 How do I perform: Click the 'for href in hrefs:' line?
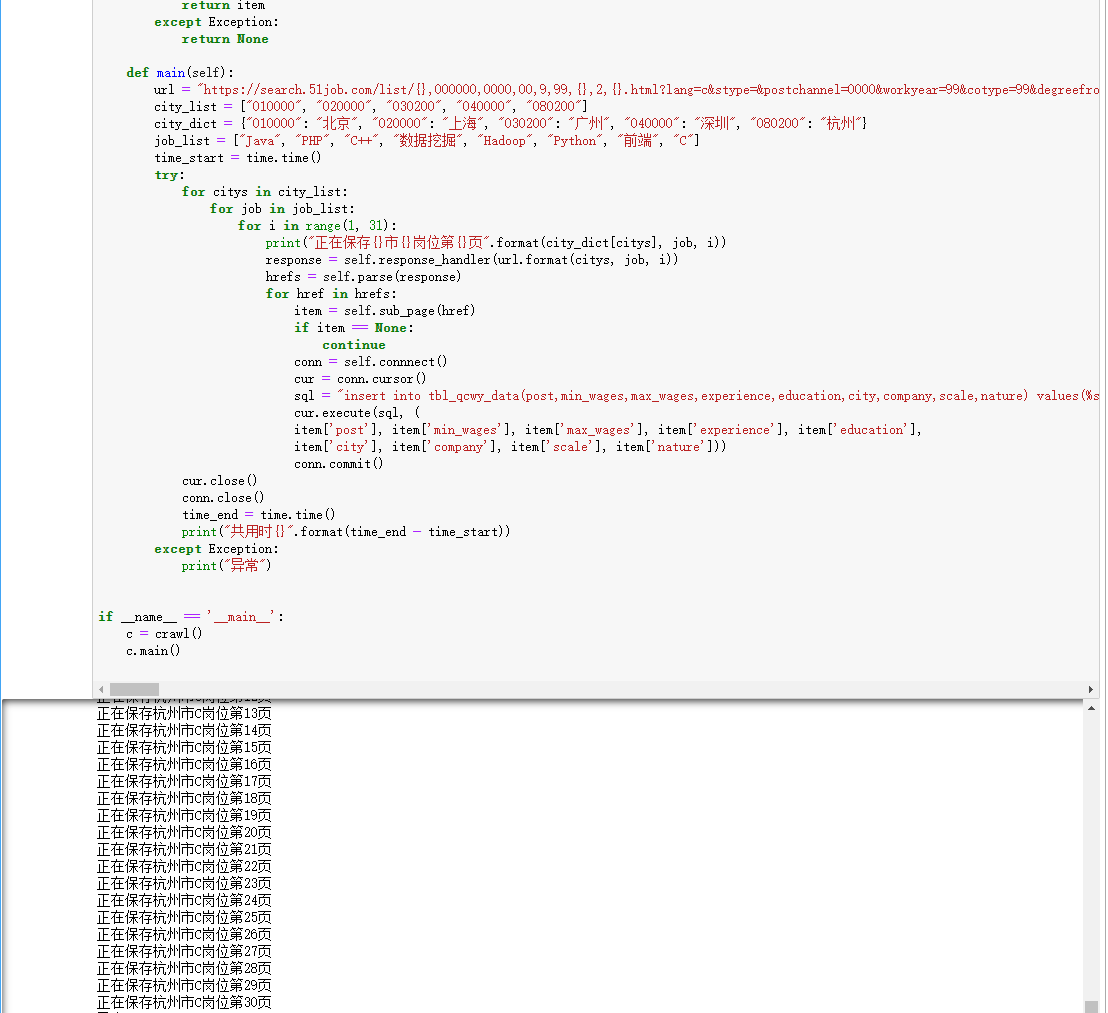tap(331, 293)
